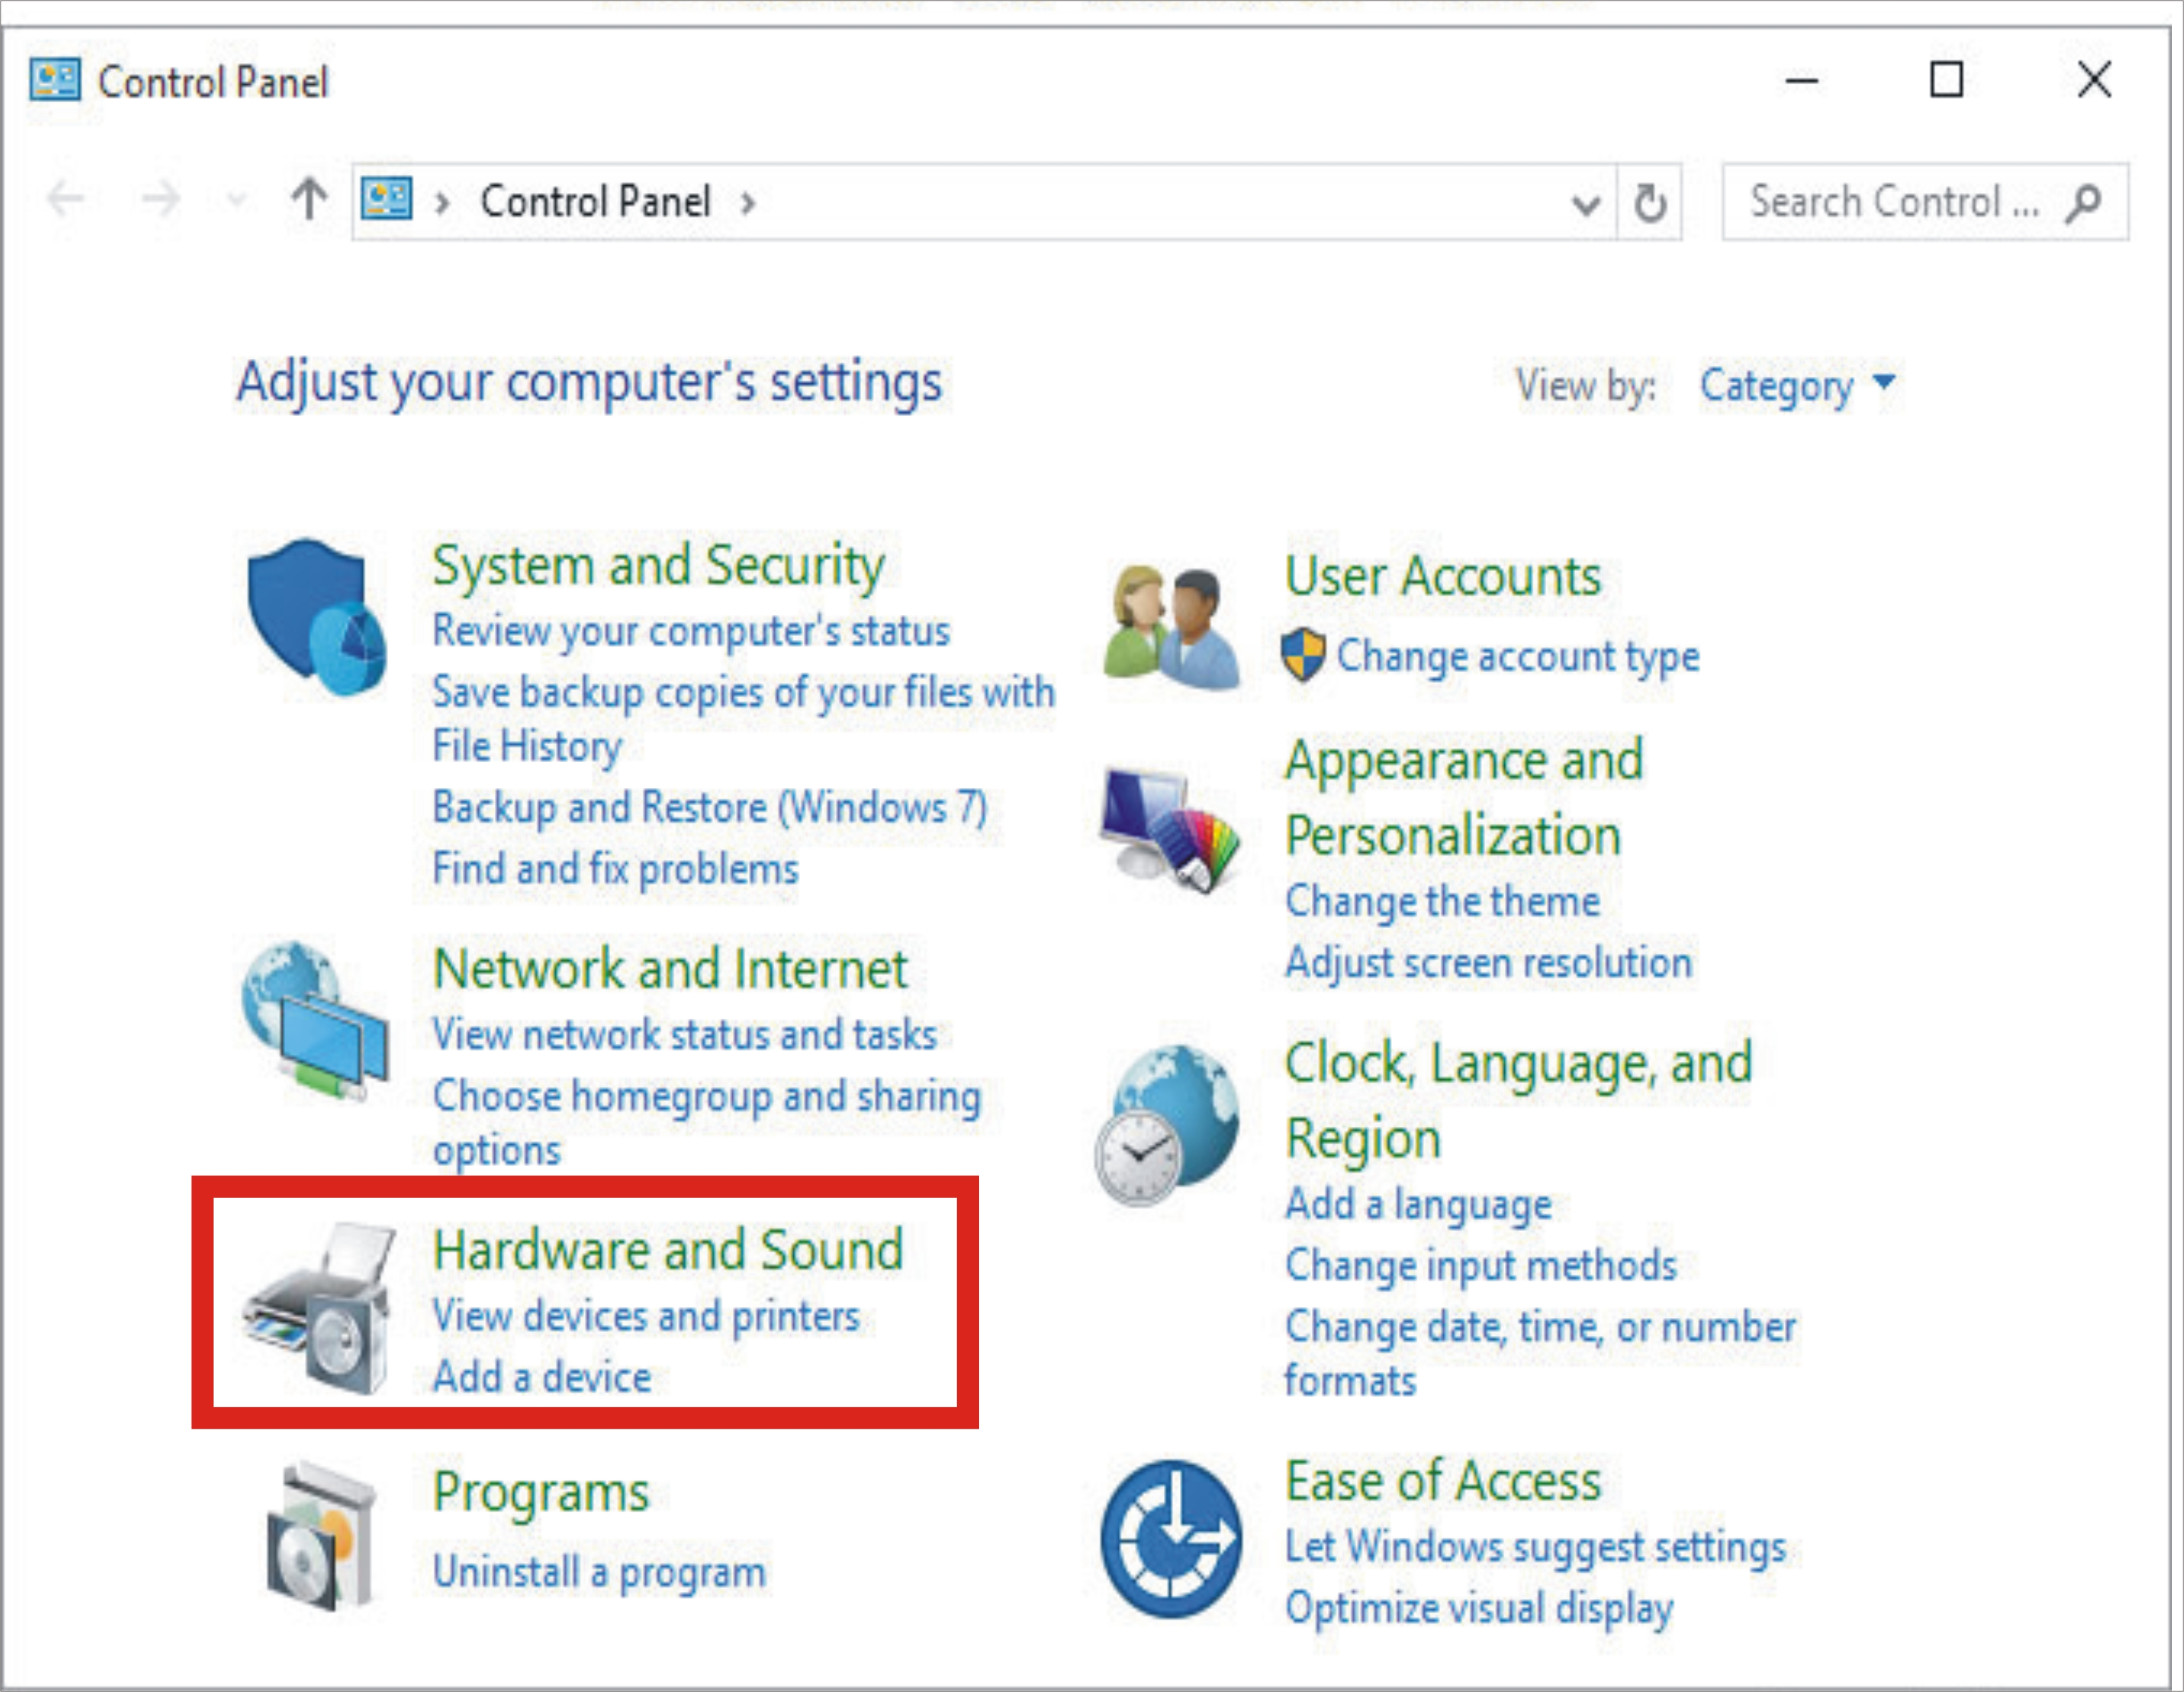
Task: Click the System and Security shield icon
Action: [x=316, y=616]
